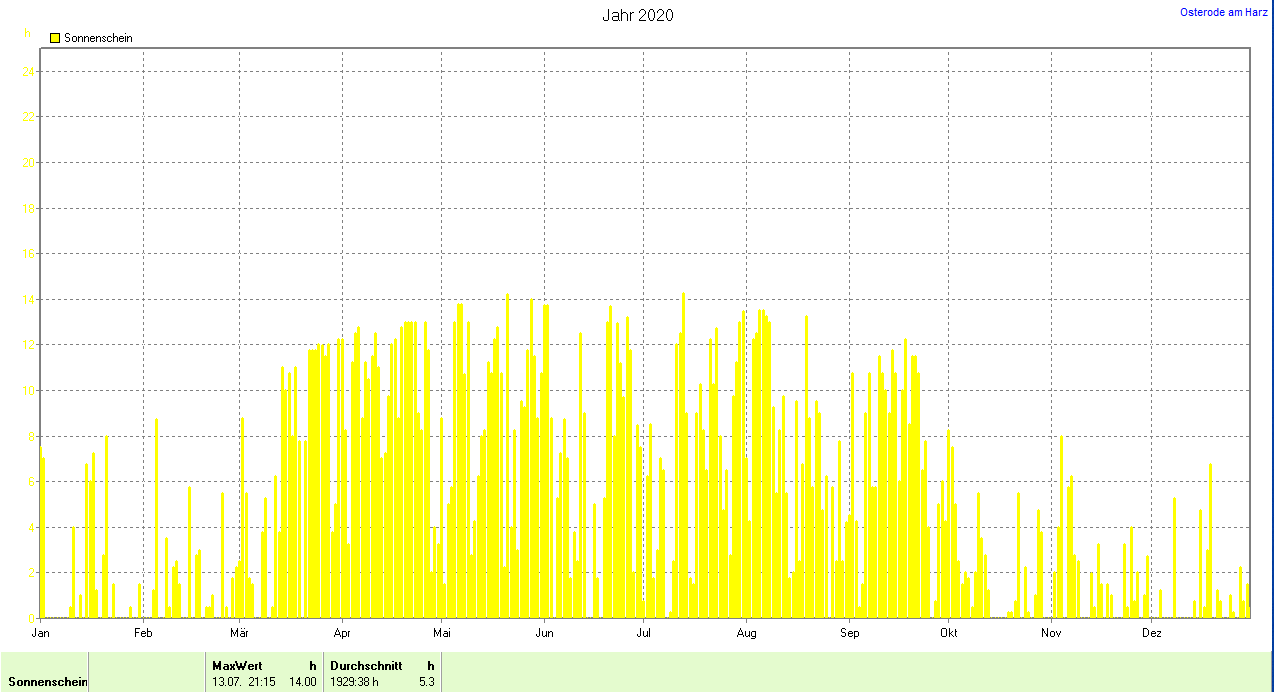Image resolution: width=1274 pixels, height=692 pixels.
Task: Select the Feb label on the x-axis
Action: (143, 633)
